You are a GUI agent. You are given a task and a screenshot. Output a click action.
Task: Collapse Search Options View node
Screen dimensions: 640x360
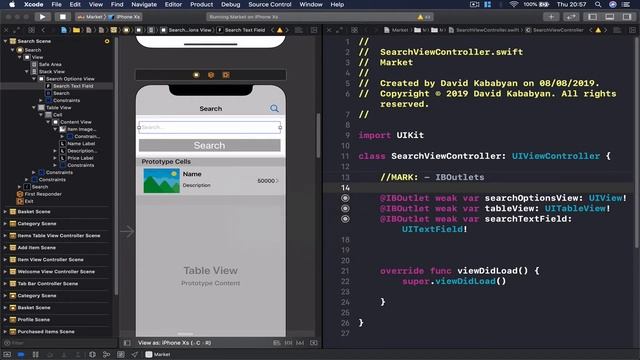[34, 79]
